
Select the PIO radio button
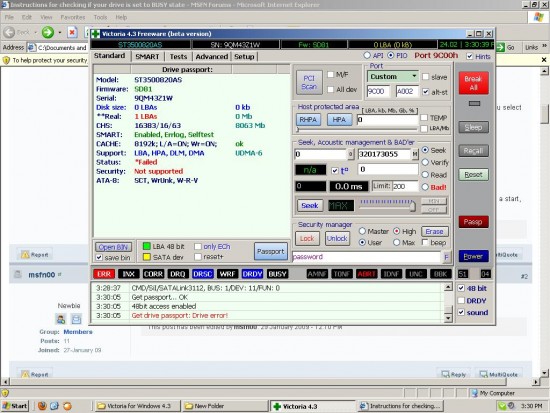[x=391, y=55]
